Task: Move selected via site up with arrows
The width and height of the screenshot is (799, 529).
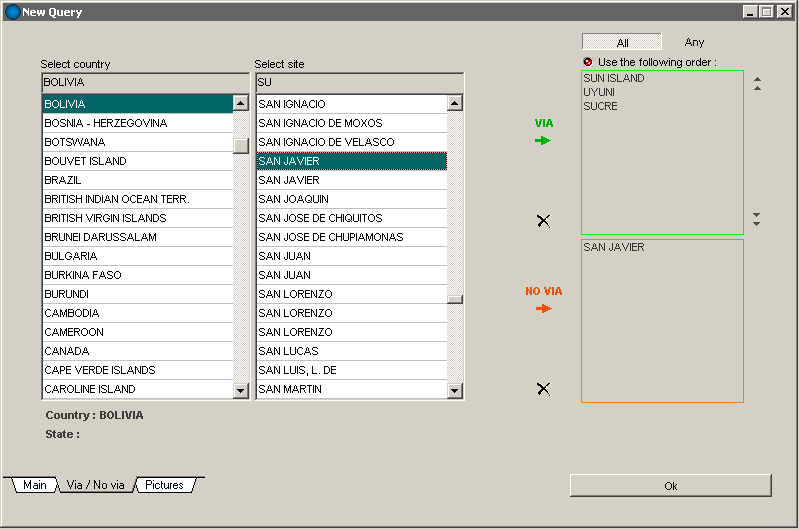Action: click(x=757, y=84)
